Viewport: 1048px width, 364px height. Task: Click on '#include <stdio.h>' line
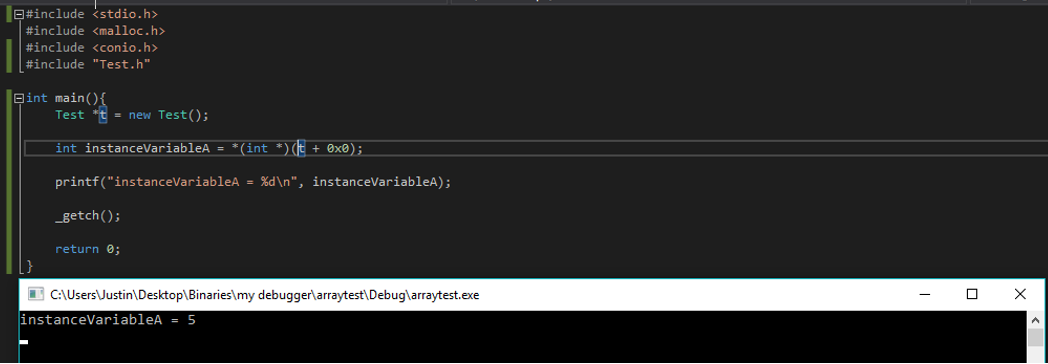[x=92, y=14]
